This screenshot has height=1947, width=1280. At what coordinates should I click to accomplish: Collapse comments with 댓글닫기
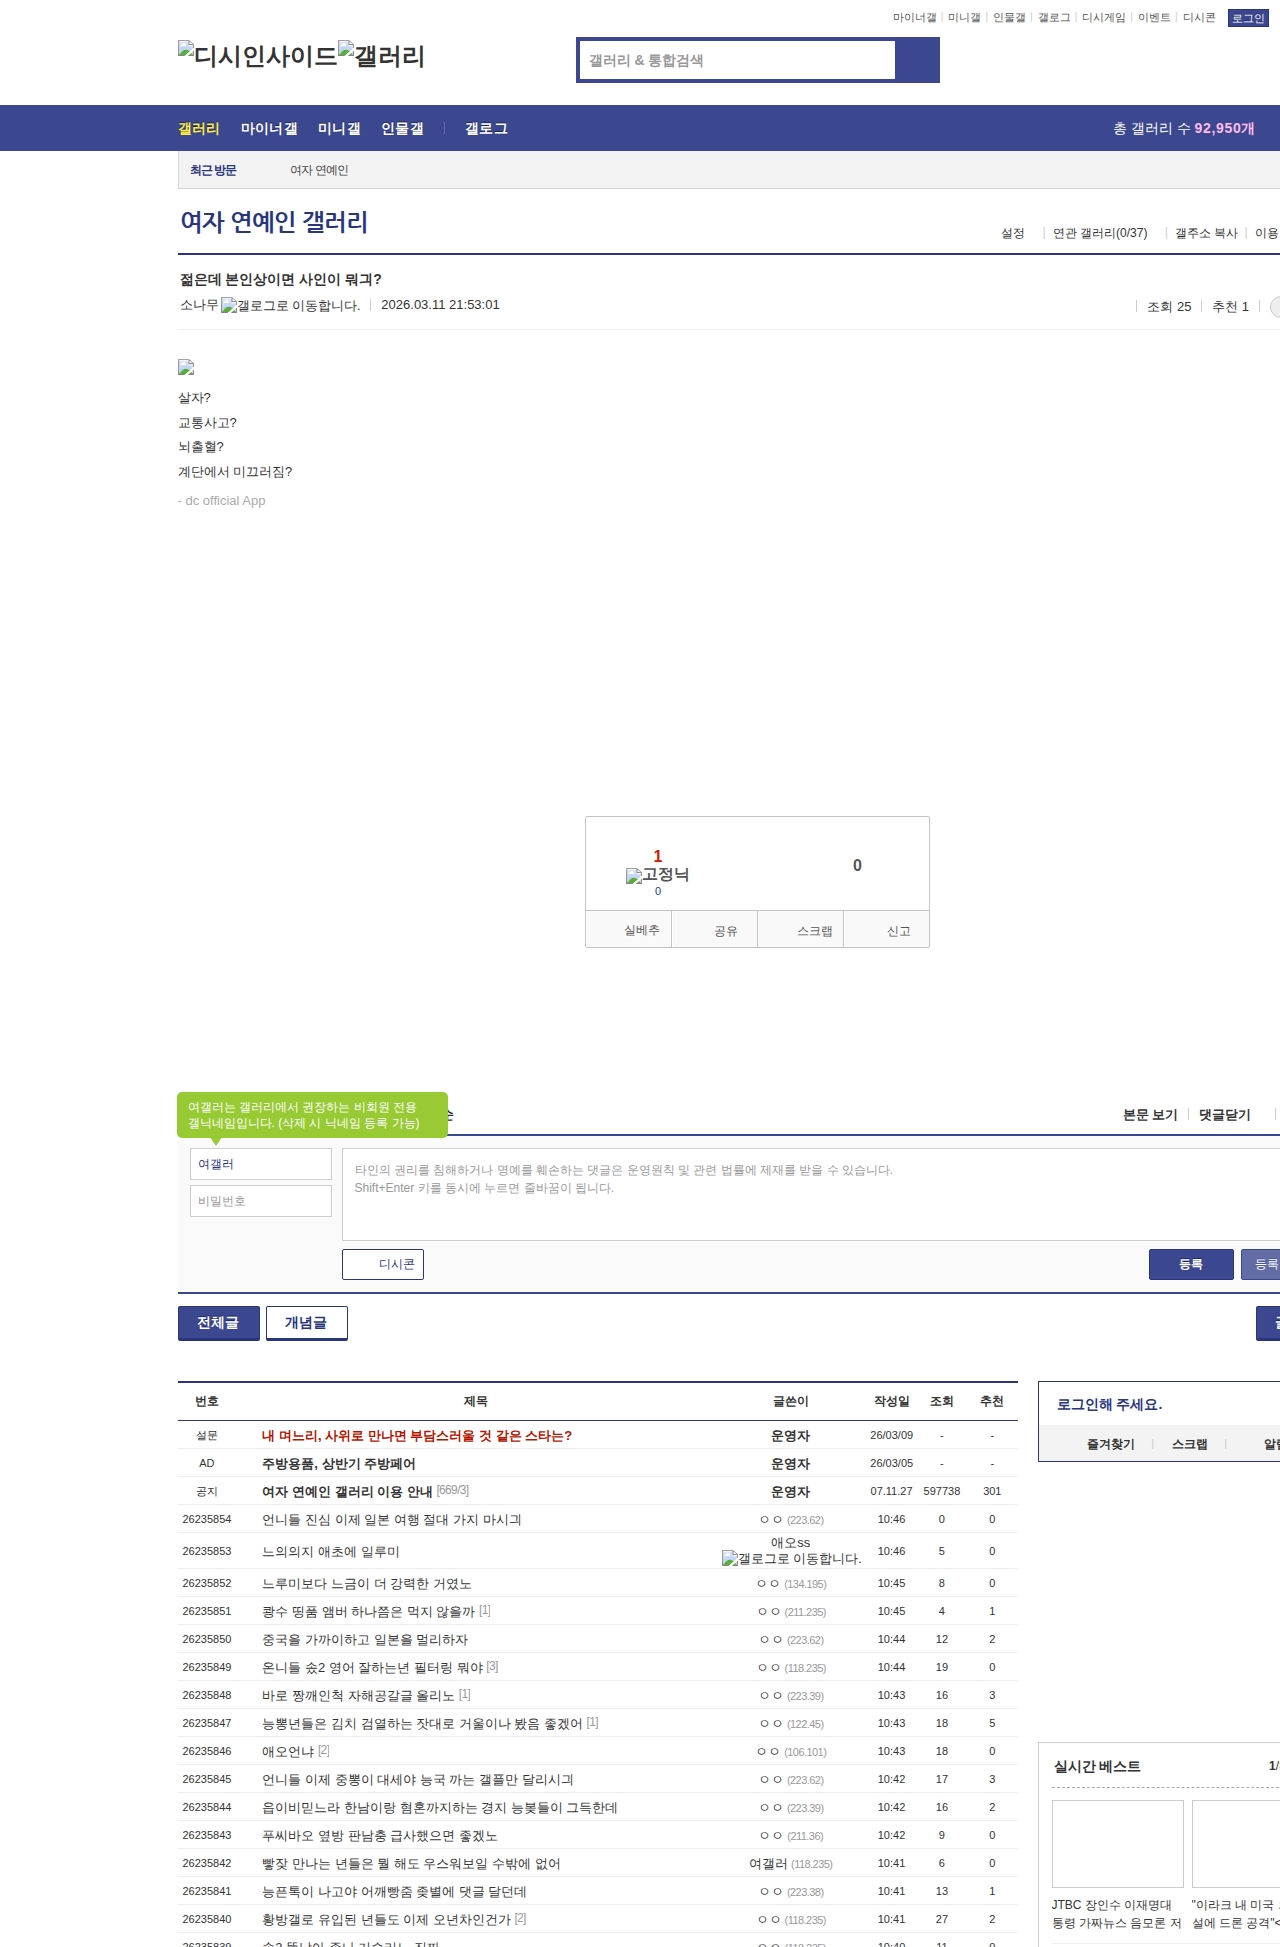[1225, 1115]
